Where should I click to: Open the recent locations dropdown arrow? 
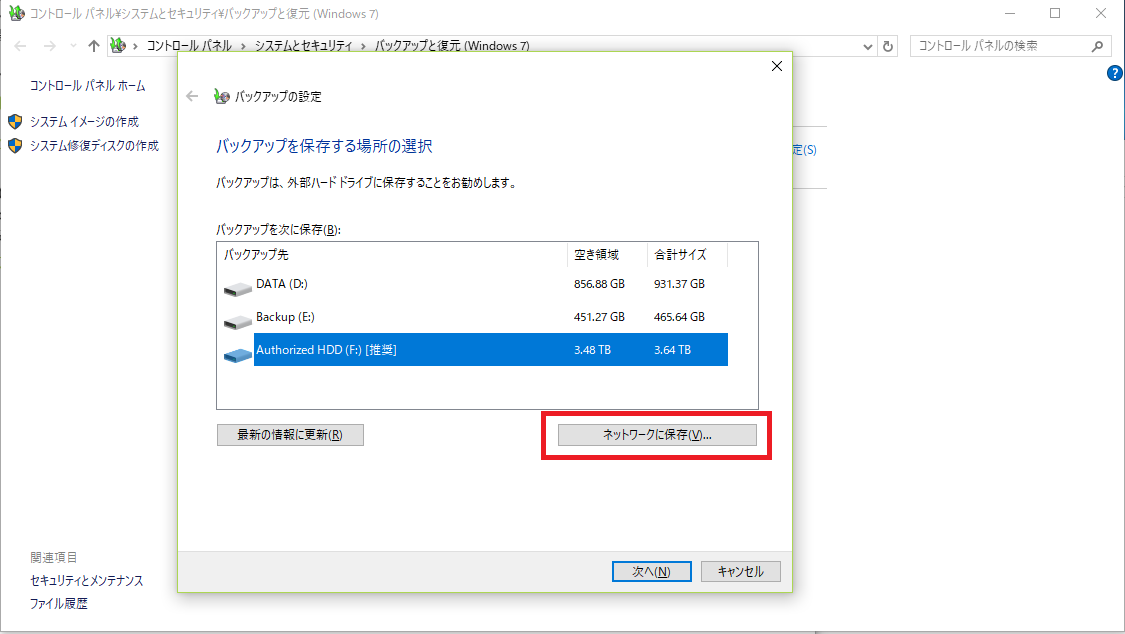(73, 46)
